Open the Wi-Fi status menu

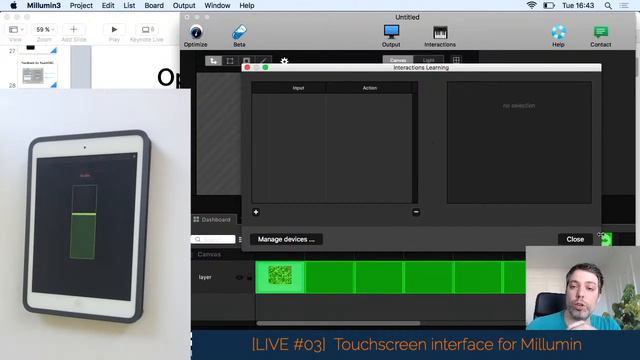click(531, 5)
